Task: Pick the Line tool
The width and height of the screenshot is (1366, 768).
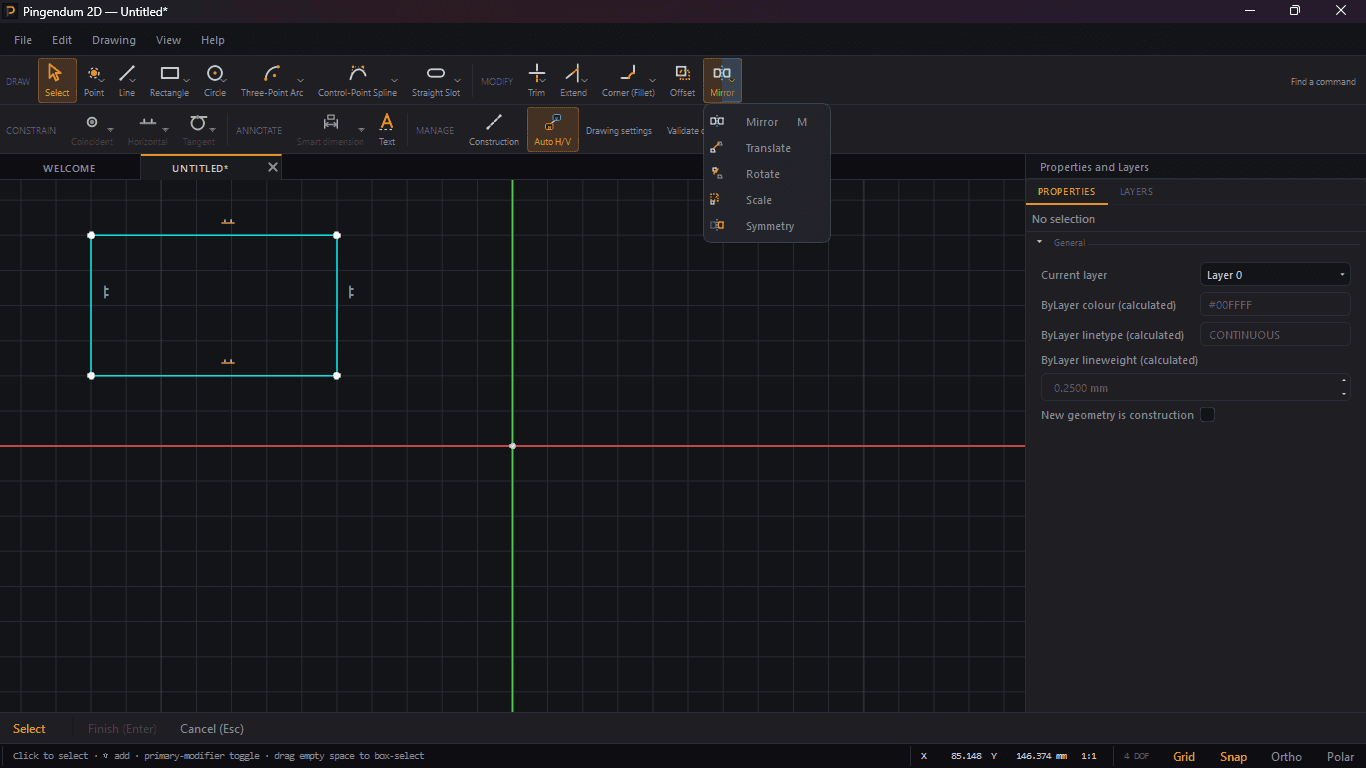Action: click(x=127, y=80)
